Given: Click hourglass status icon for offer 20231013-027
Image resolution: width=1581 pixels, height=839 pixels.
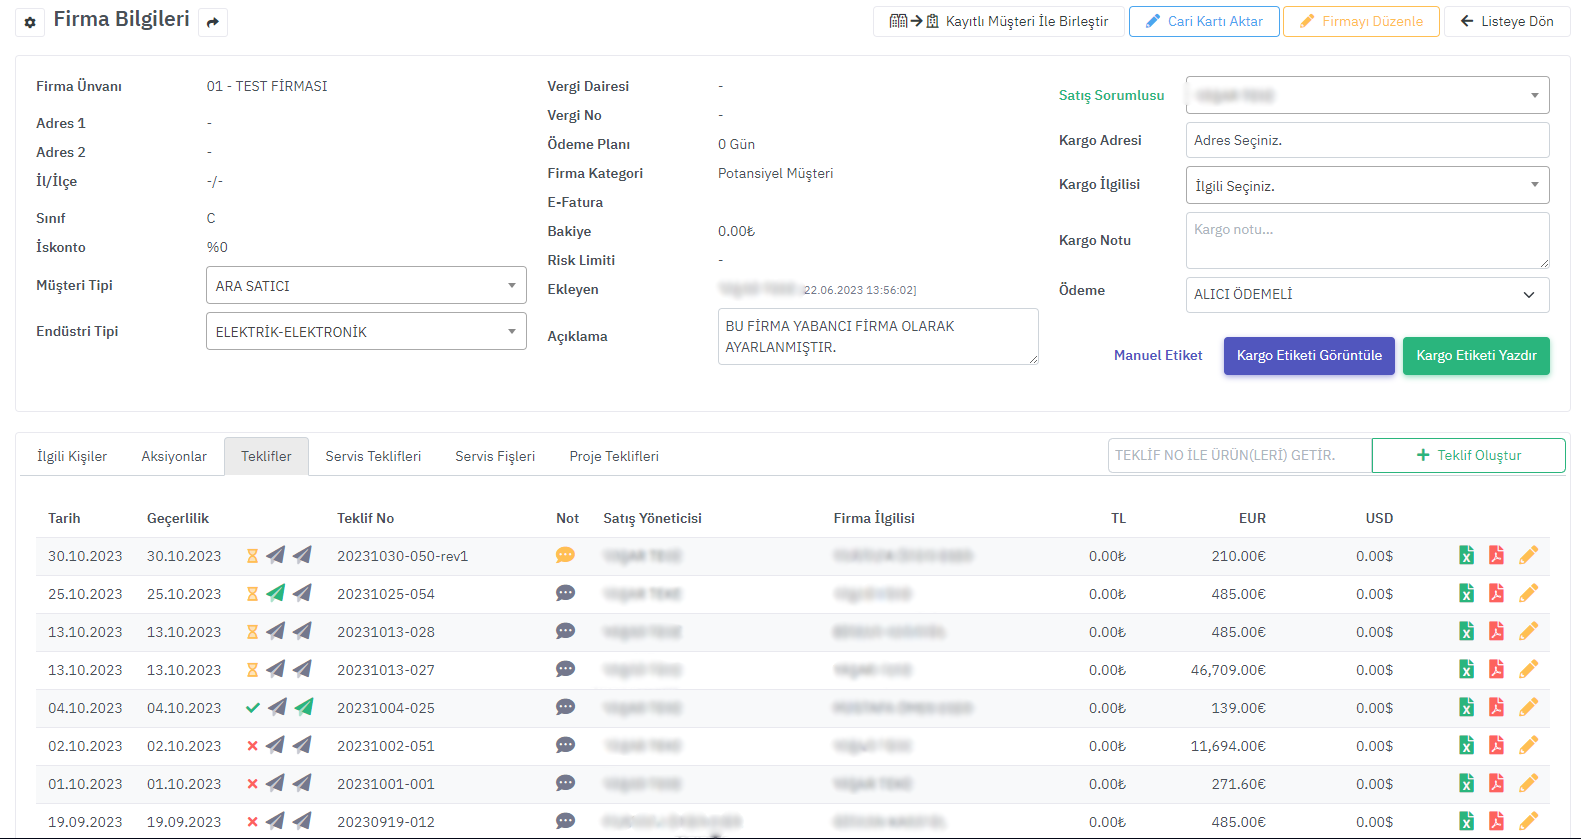Looking at the screenshot, I should pos(252,670).
